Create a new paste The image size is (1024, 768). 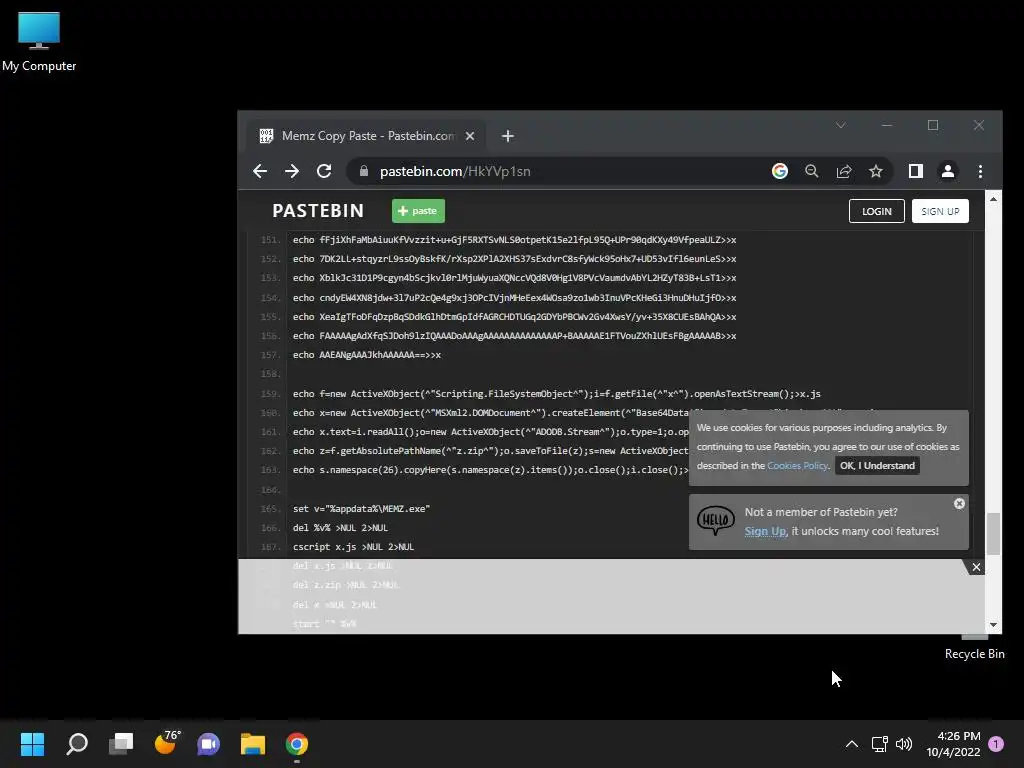coord(418,211)
